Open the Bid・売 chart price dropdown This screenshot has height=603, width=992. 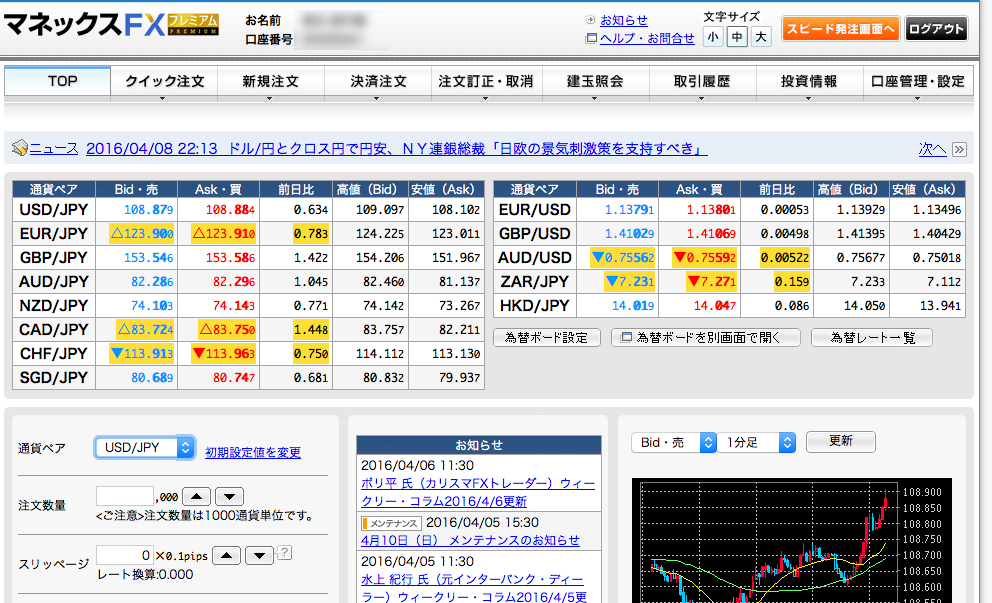(674, 442)
